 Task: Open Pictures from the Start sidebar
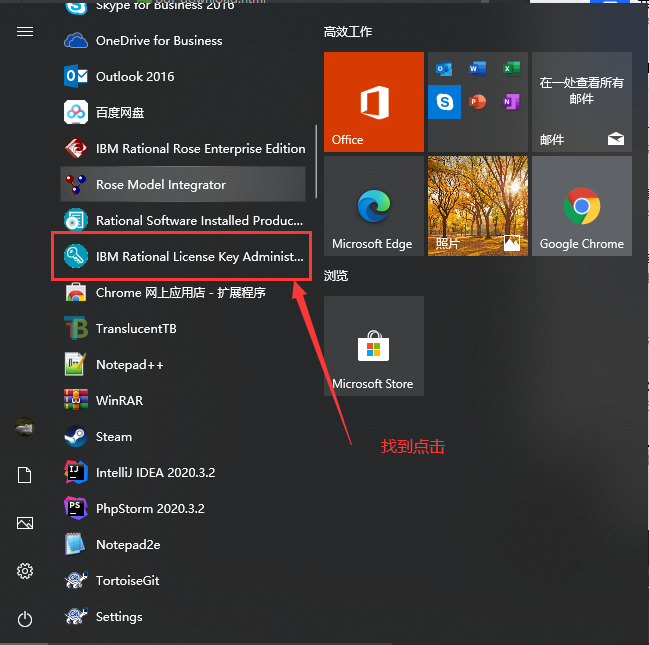(25, 523)
